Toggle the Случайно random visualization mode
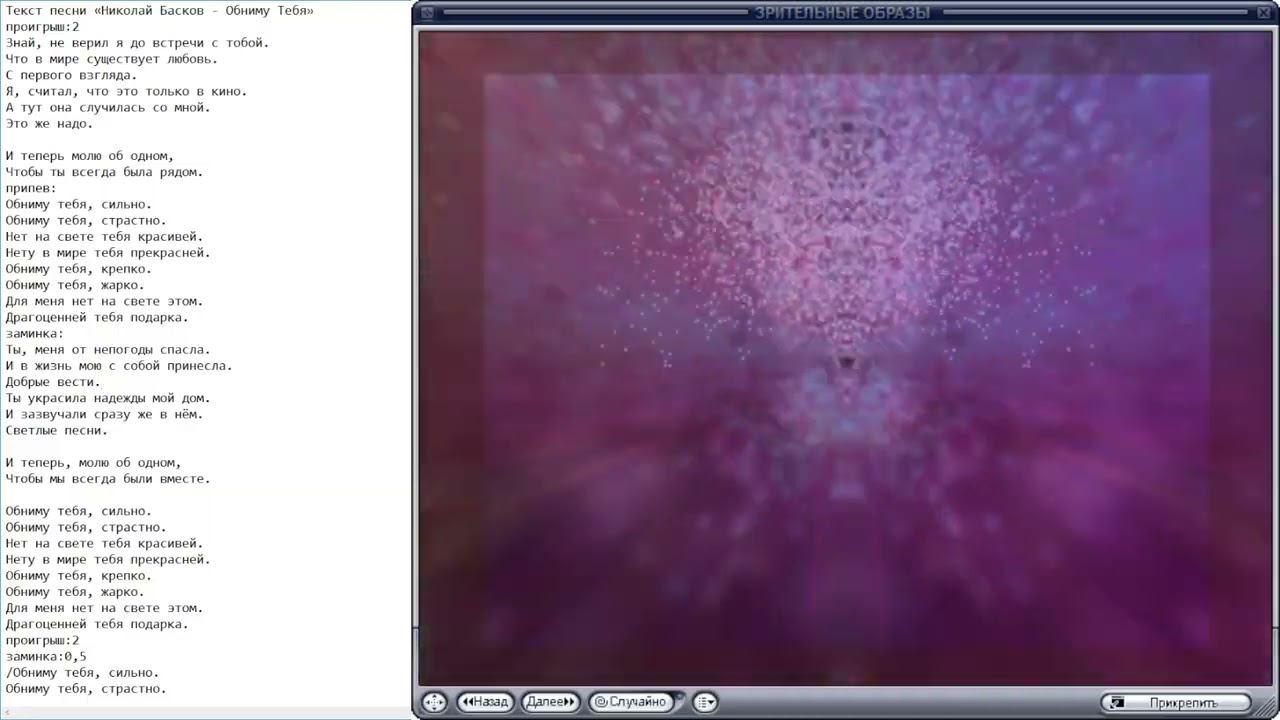Viewport: 1280px width, 720px height. click(631, 702)
